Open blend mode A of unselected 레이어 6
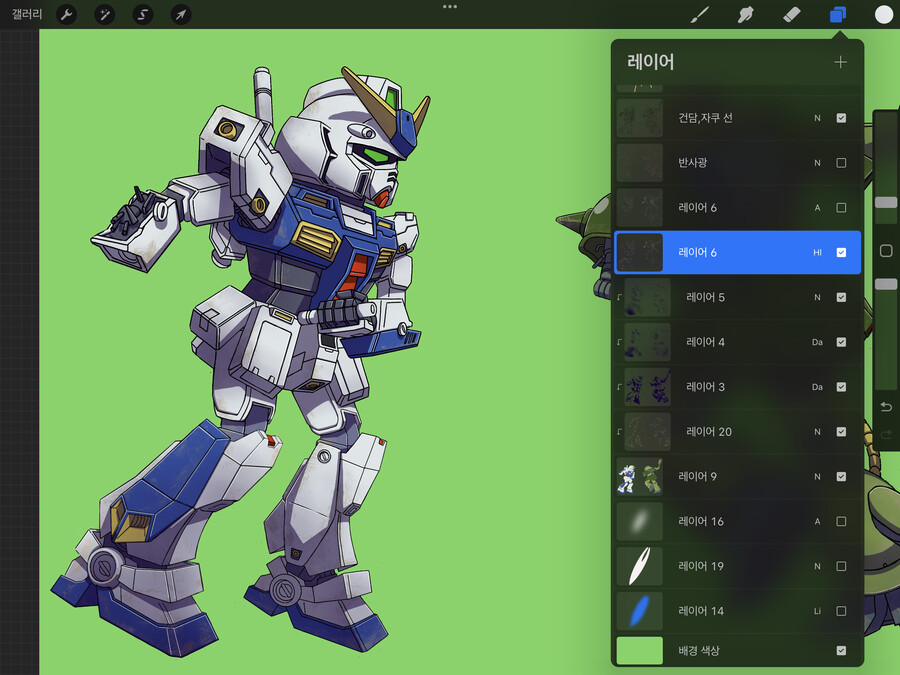 (x=817, y=207)
